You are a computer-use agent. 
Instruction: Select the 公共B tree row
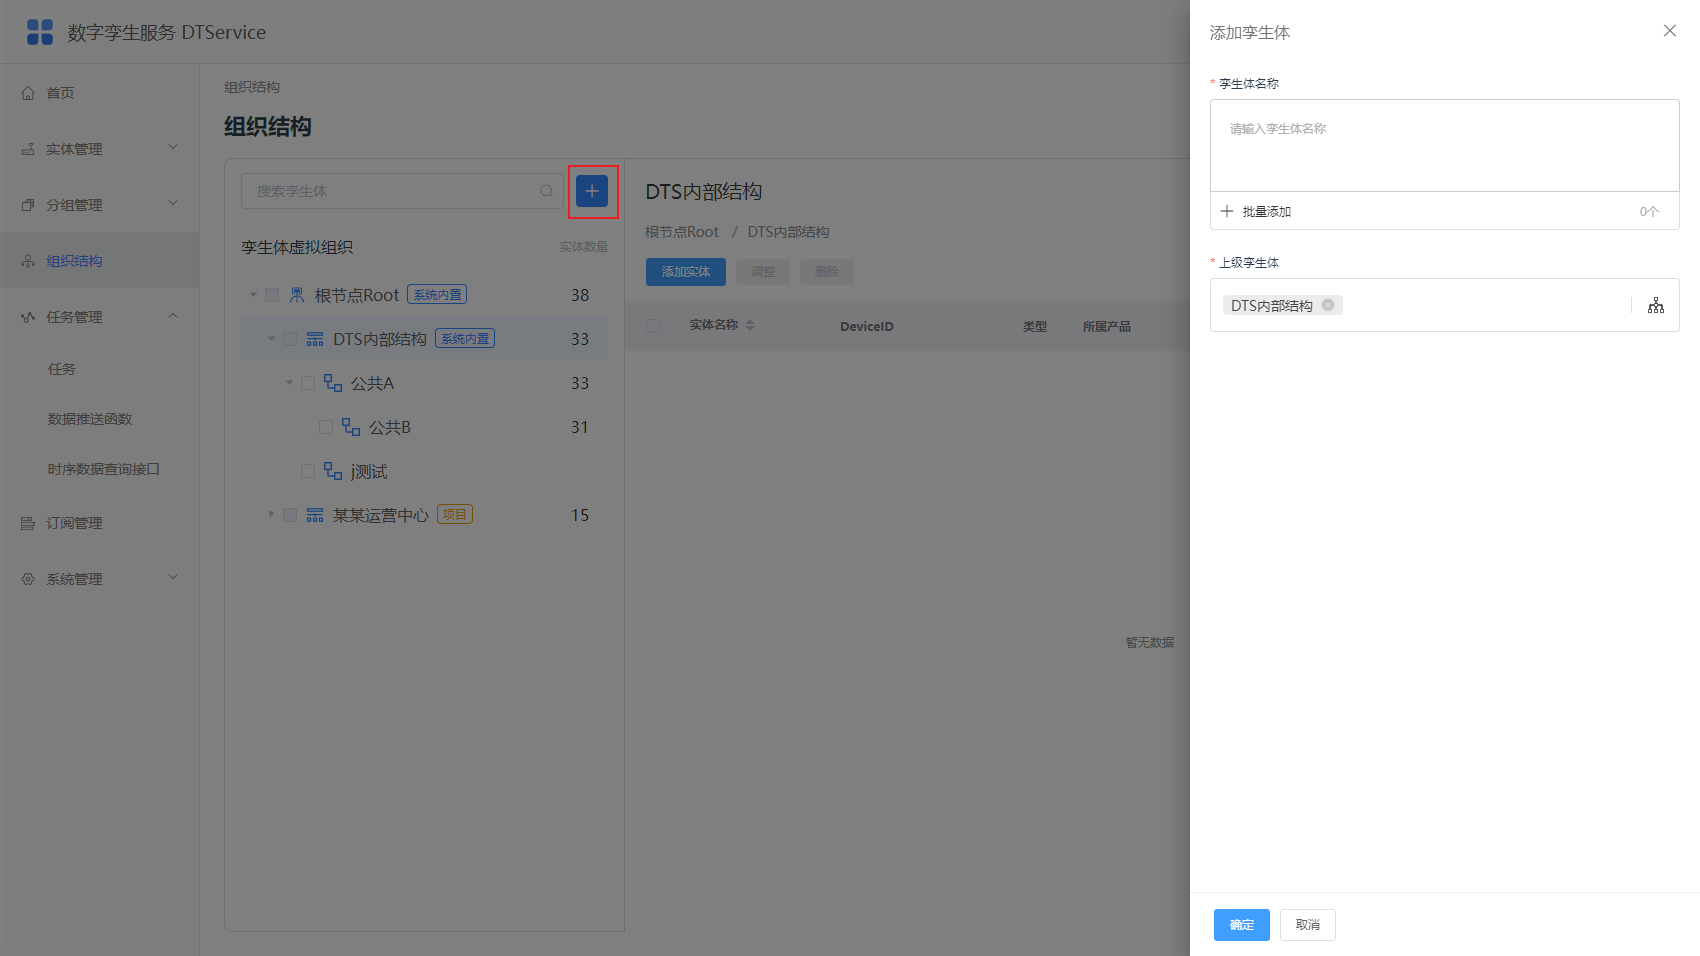tap(424, 427)
